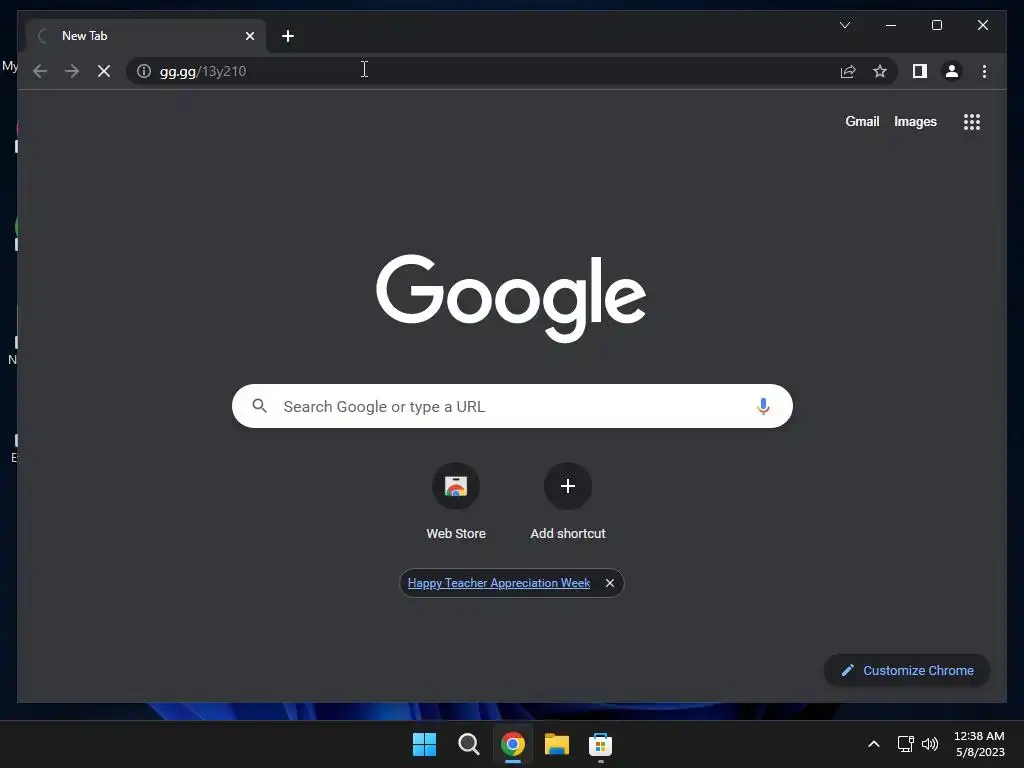Viewport: 1024px width, 768px height.
Task: Open Google apps grid
Action: (972, 121)
